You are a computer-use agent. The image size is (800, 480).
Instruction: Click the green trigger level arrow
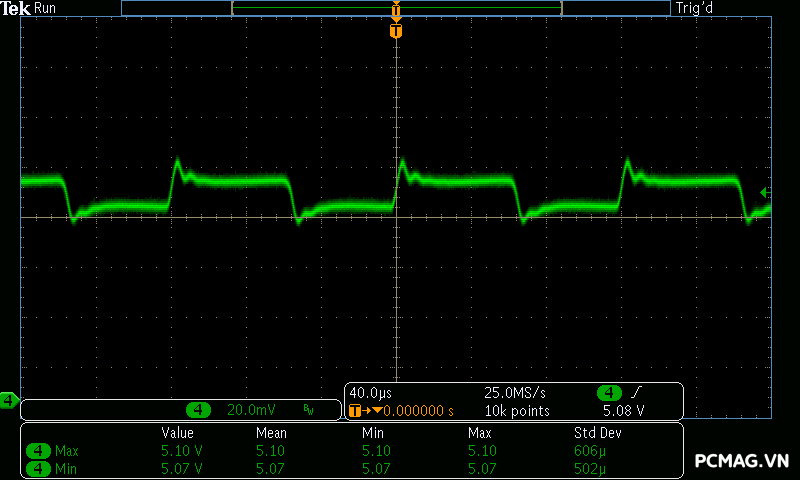coord(765,192)
